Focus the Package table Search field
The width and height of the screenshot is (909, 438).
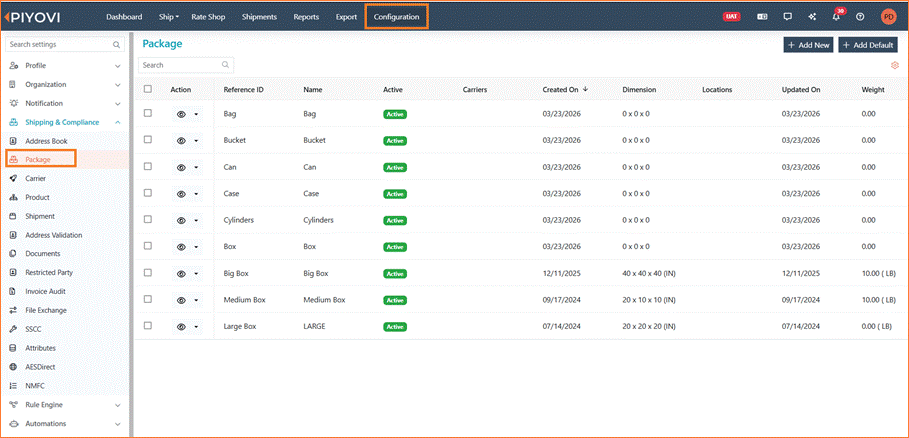coord(186,65)
